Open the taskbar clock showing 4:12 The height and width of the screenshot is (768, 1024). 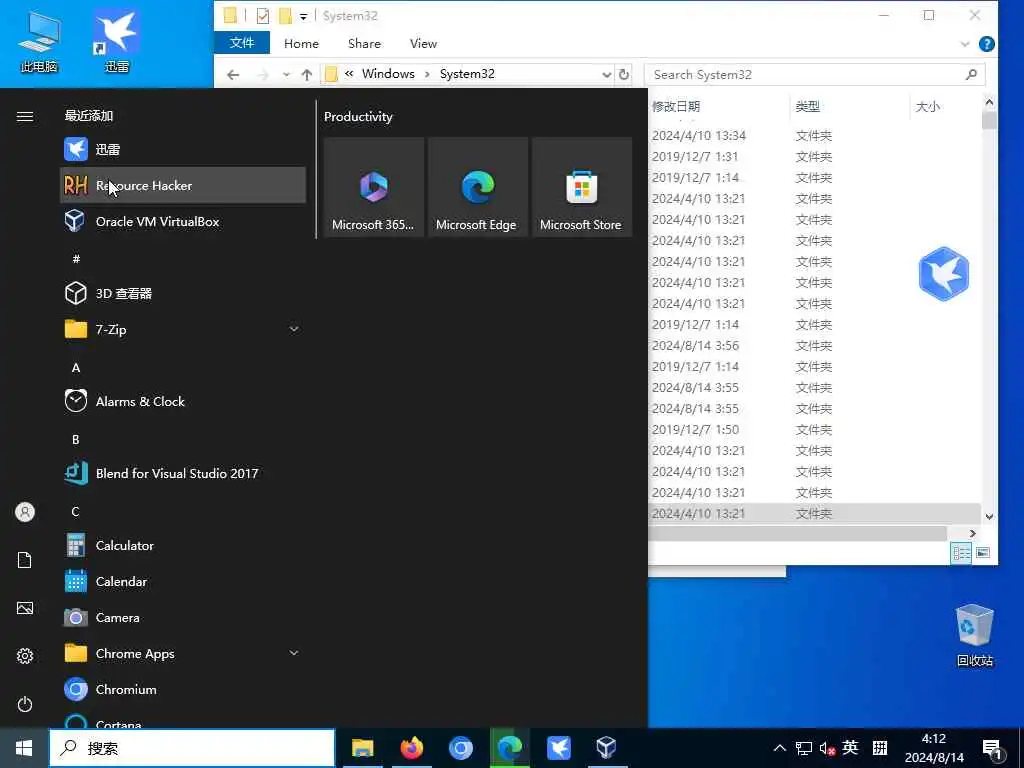934,748
